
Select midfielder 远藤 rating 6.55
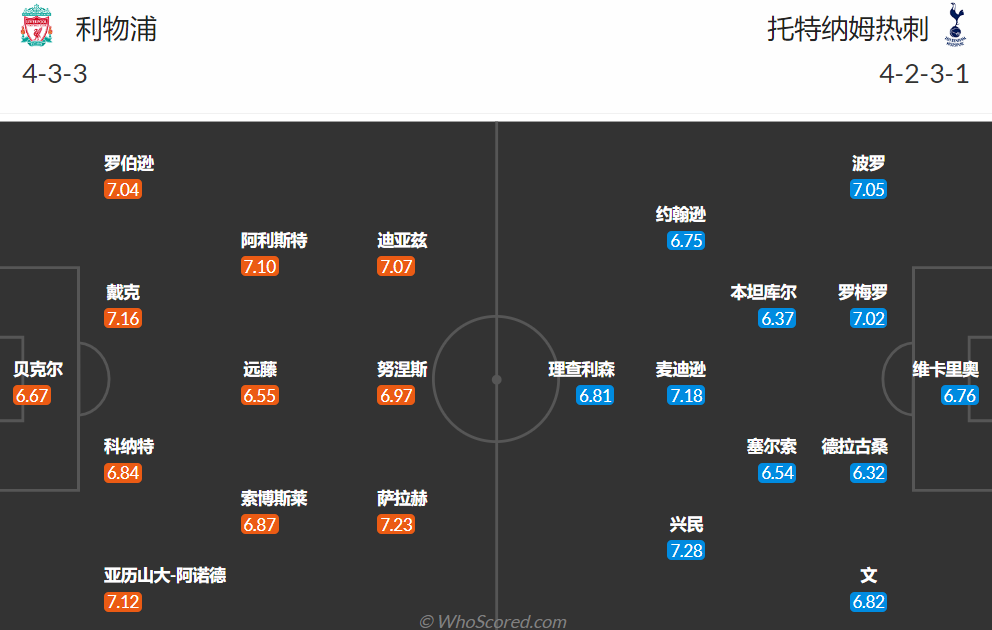click(x=259, y=395)
